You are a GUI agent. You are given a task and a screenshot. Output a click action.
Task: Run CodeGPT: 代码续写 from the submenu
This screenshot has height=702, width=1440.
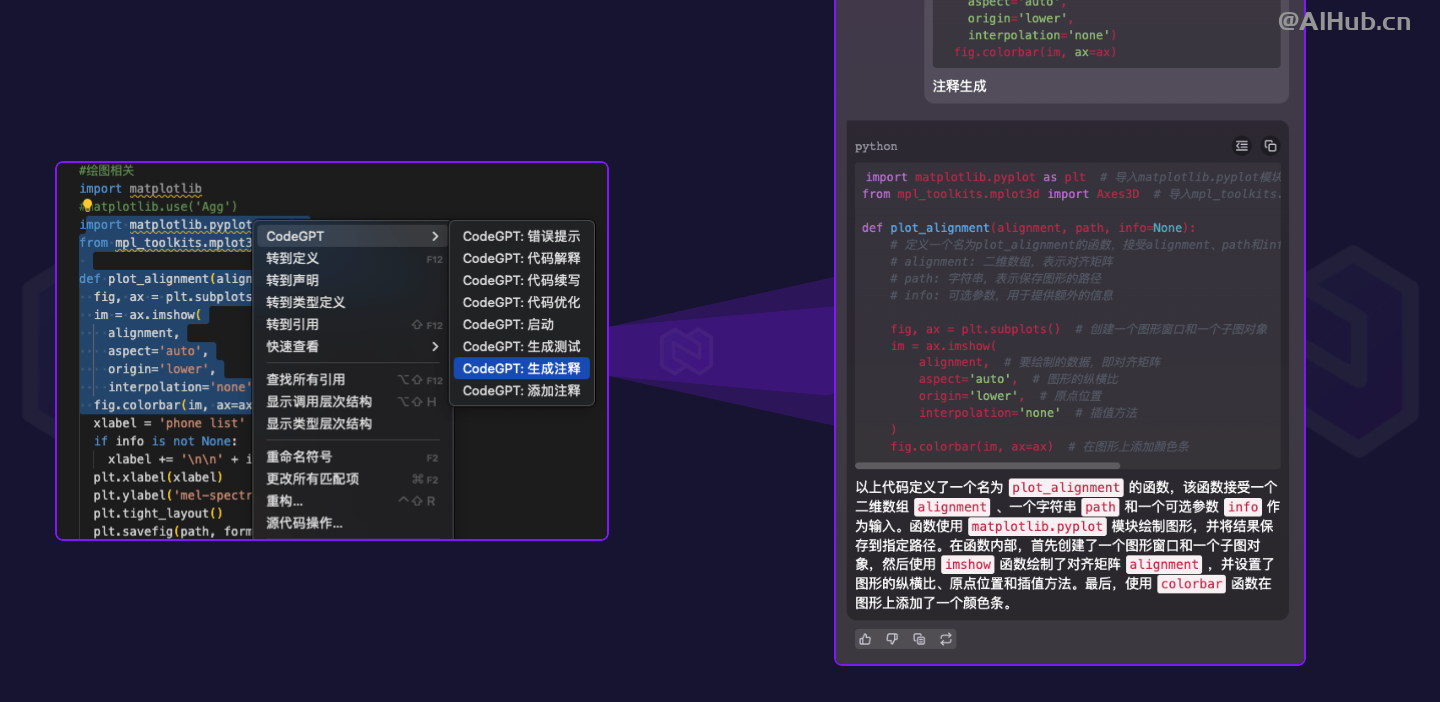[x=522, y=280]
